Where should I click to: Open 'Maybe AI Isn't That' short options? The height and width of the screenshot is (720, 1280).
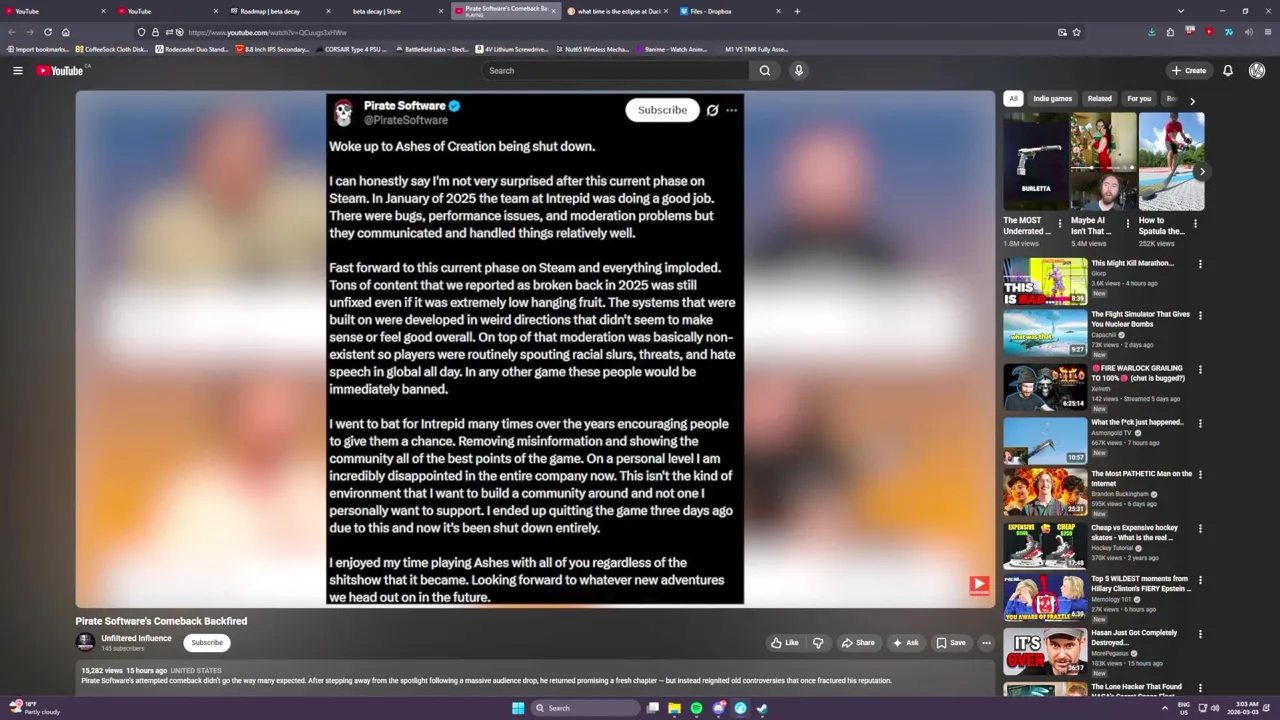click(x=1128, y=224)
